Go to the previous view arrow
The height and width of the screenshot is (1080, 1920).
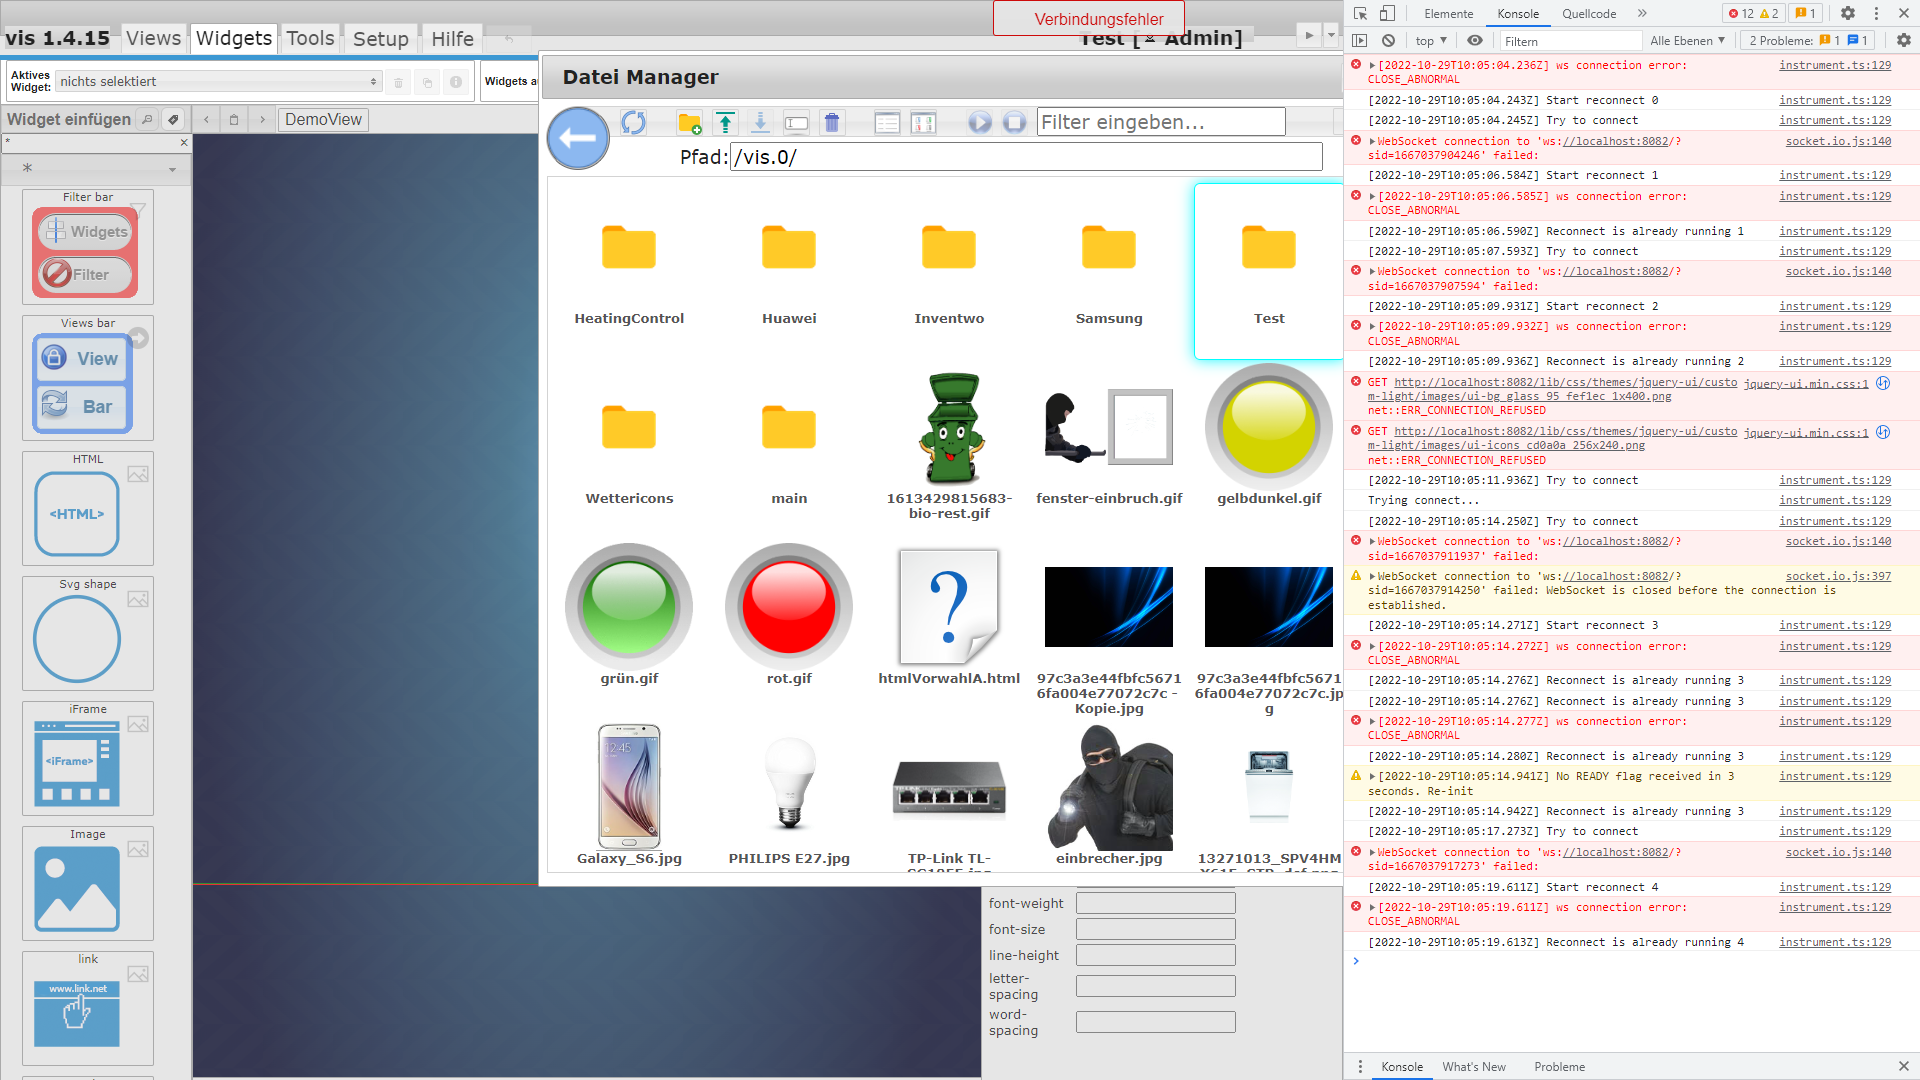click(206, 120)
